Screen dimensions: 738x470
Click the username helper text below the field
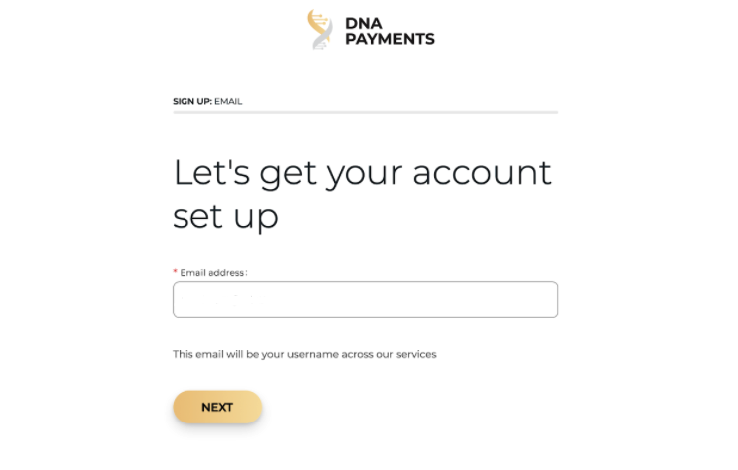point(305,354)
